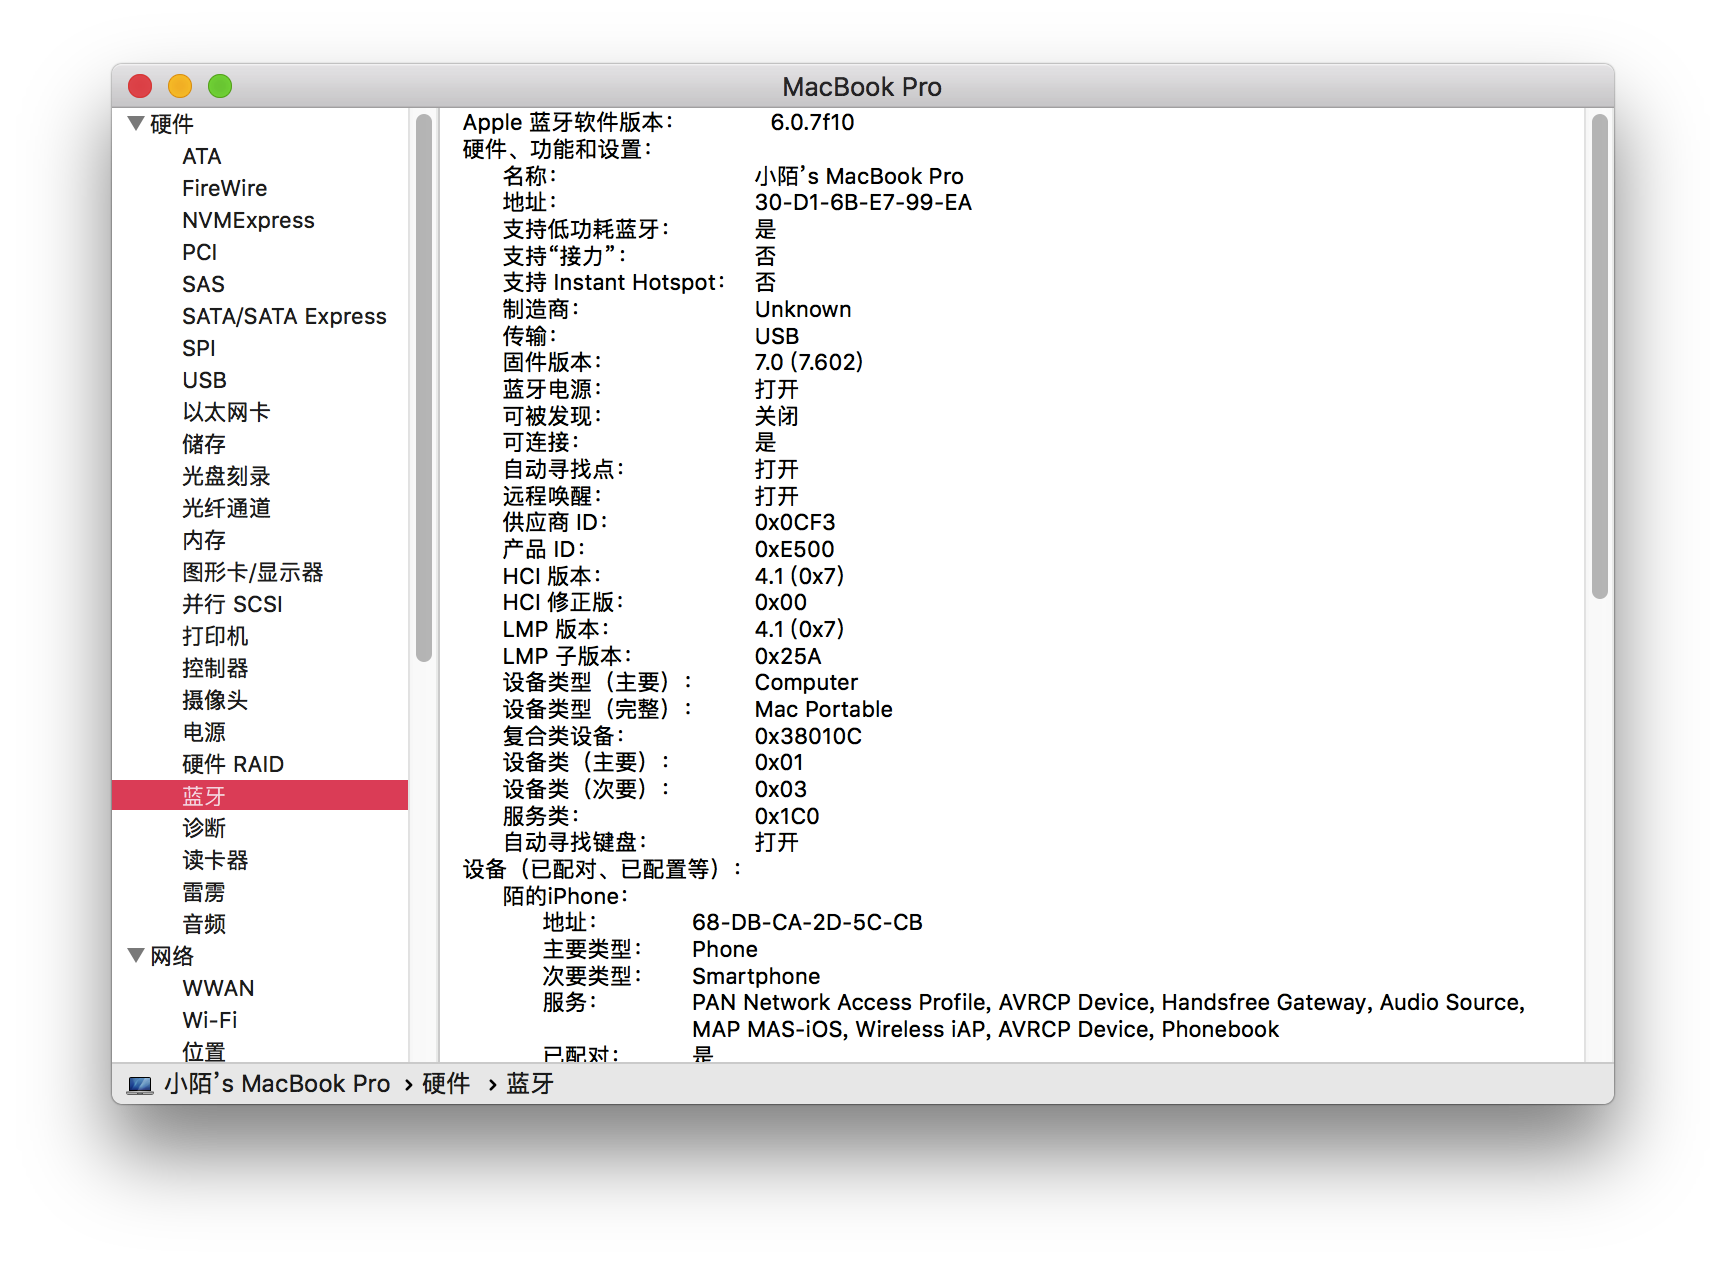Viewport: 1726px width, 1264px height.
Task: Click the LMP 子版本 value 0x25A
Action: (788, 656)
